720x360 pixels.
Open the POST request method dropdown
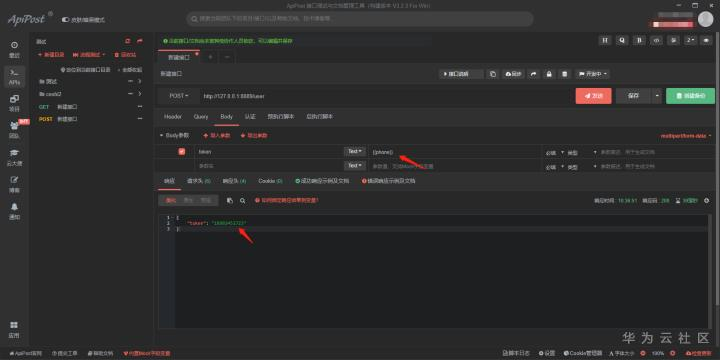(179, 96)
